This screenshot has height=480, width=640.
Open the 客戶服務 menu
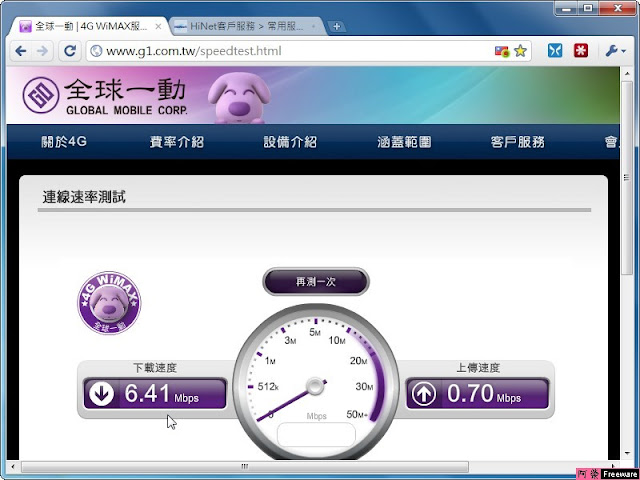coord(518,142)
